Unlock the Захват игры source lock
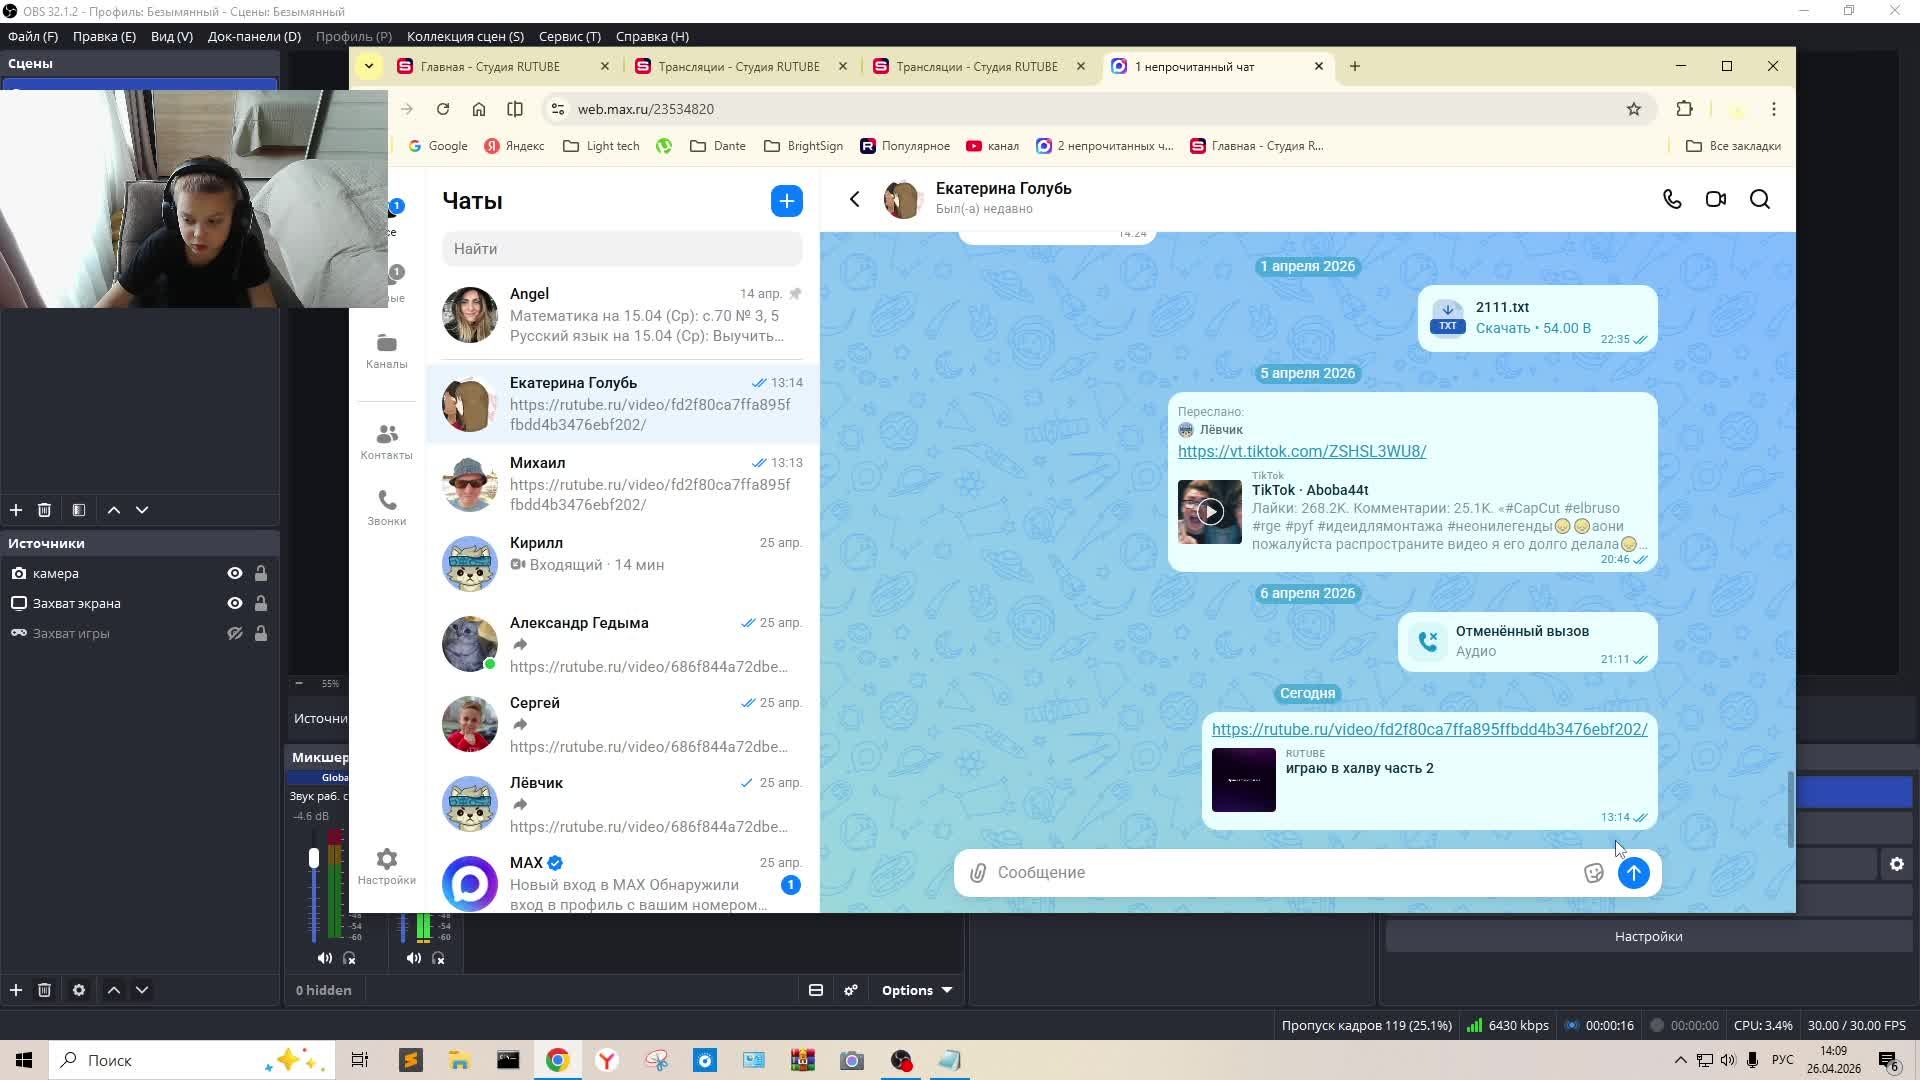Screen dimensions: 1920x1080 pos(261,633)
